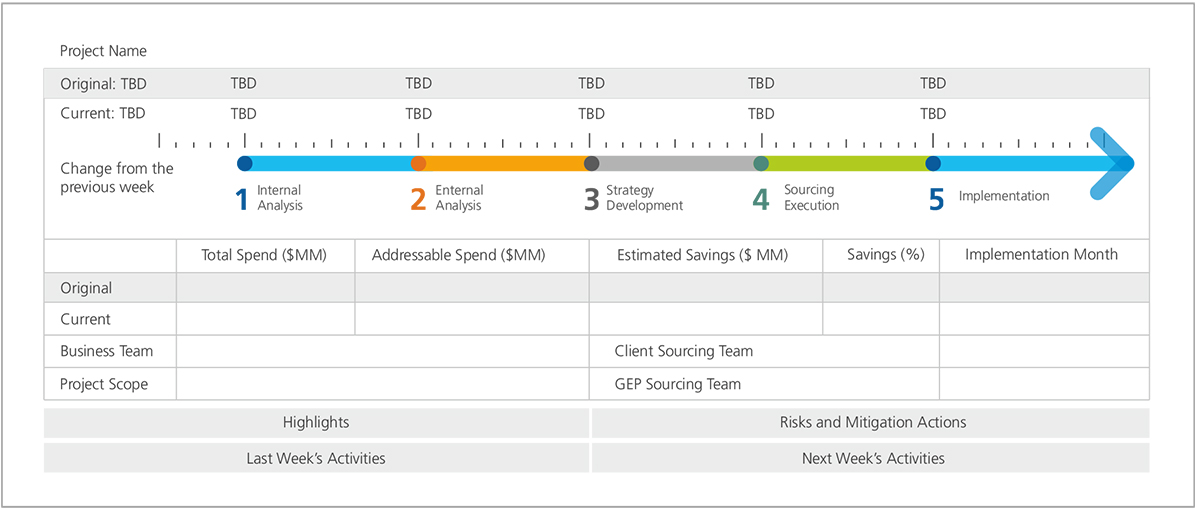
Task: Click the Original row Addressable Spend cell
Action: [x=472, y=288]
